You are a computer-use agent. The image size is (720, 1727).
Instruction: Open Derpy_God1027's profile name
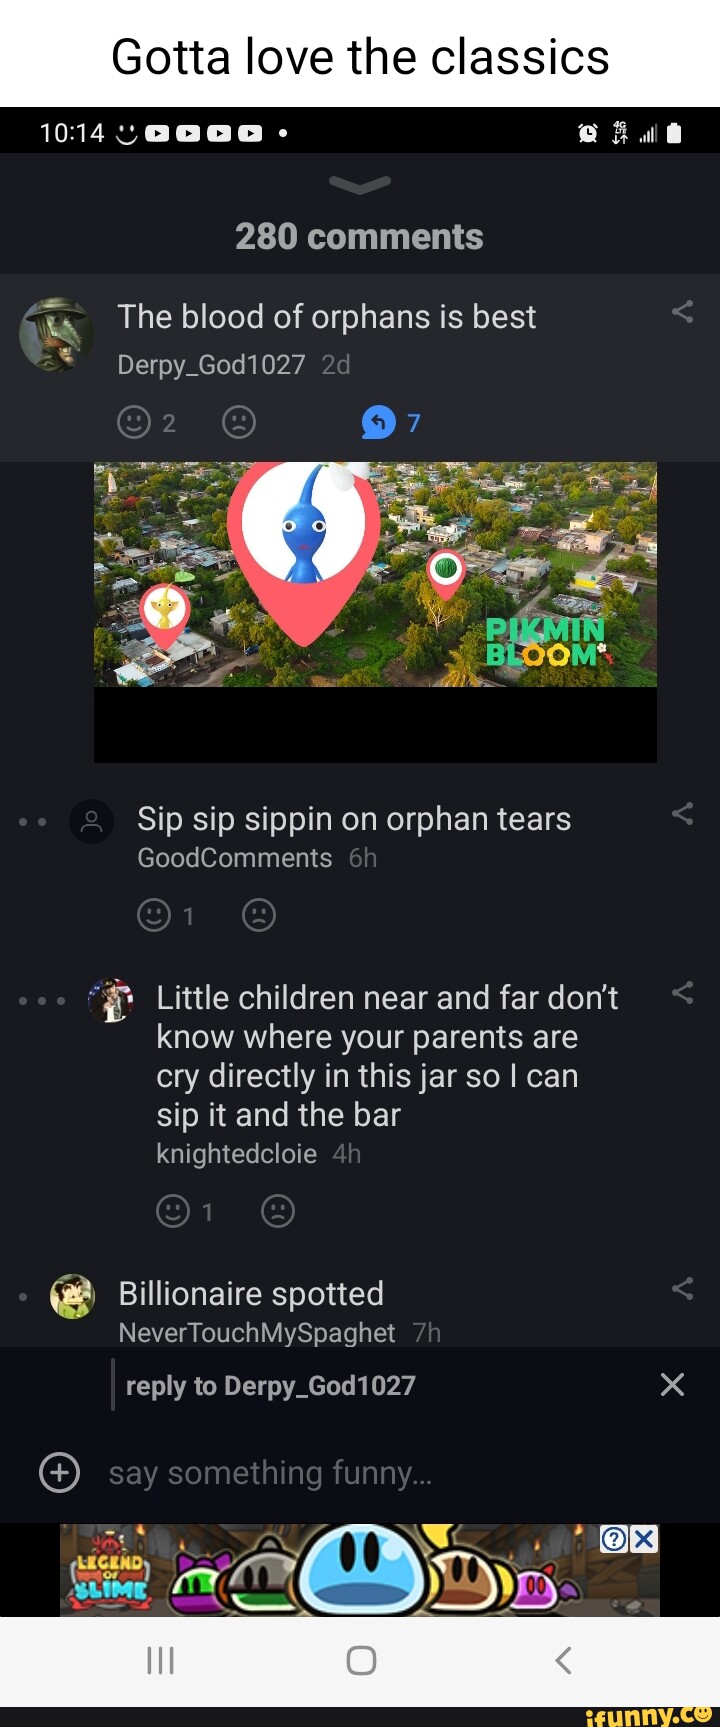(211, 365)
